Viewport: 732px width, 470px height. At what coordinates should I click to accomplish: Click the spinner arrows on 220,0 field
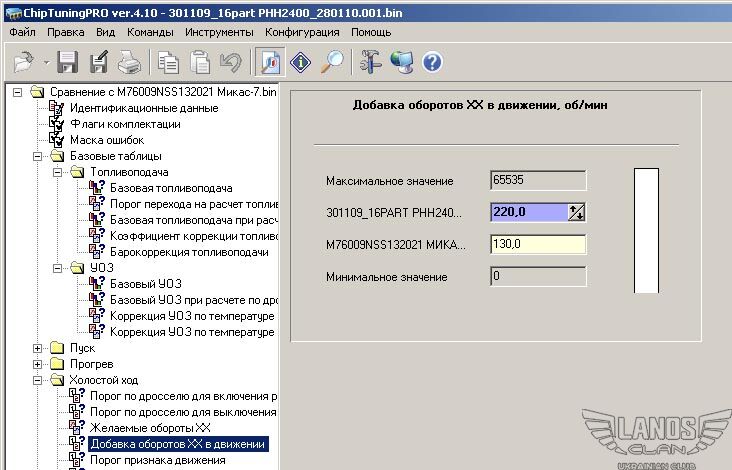pyautogui.click(x=576, y=211)
